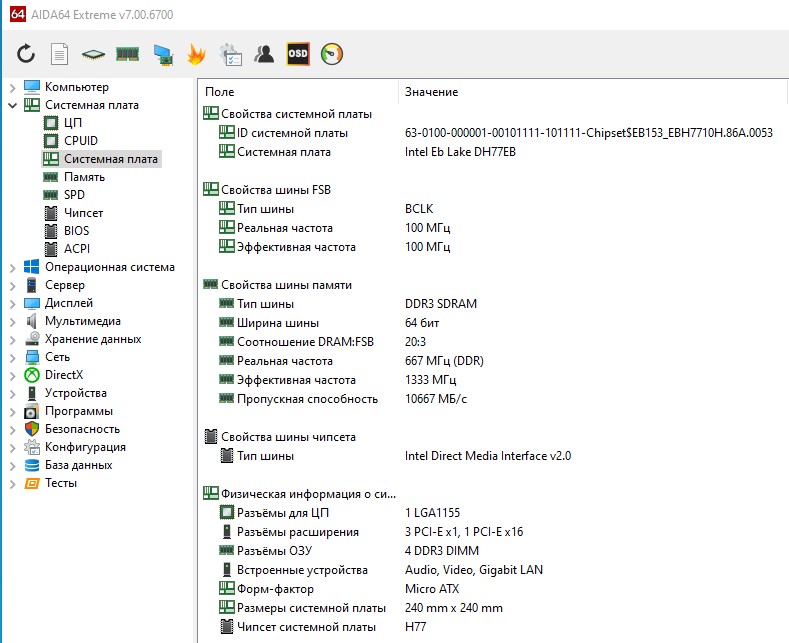
Task: Select Устройства in the tree
Action: (x=76, y=393)
